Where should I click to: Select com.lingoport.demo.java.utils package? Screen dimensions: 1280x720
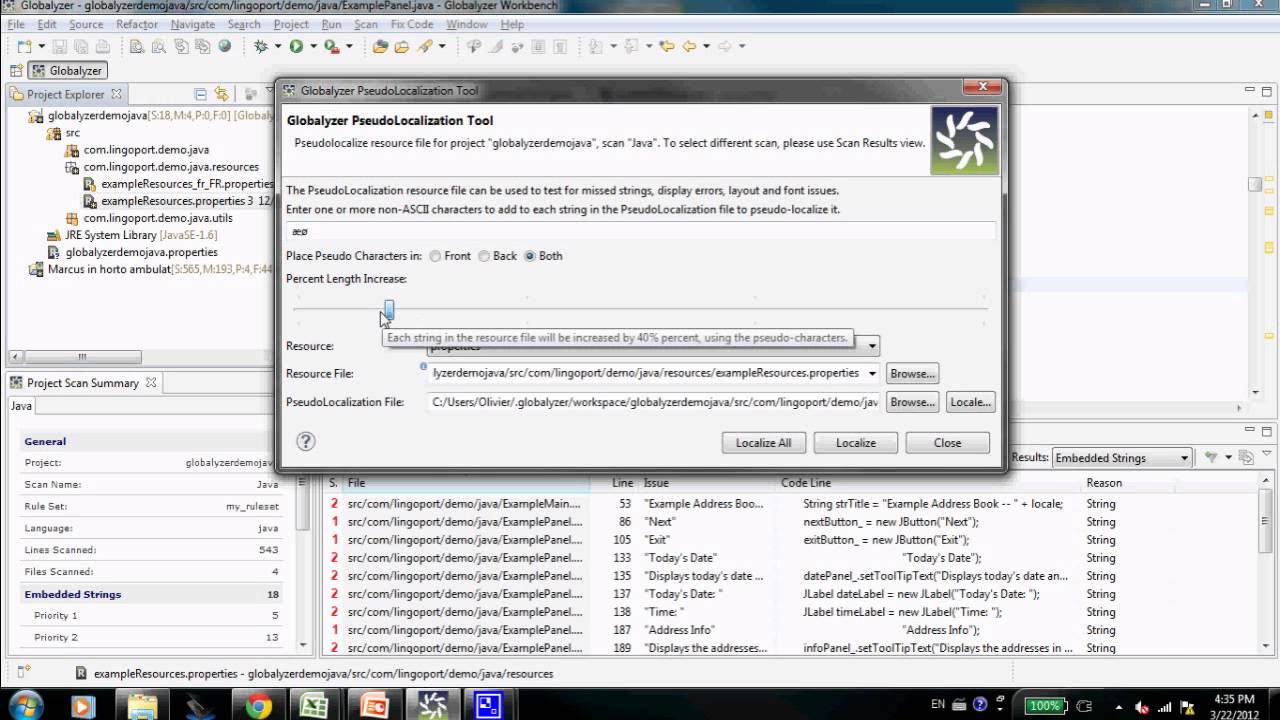pyautogui.click(x=158, y=218)
